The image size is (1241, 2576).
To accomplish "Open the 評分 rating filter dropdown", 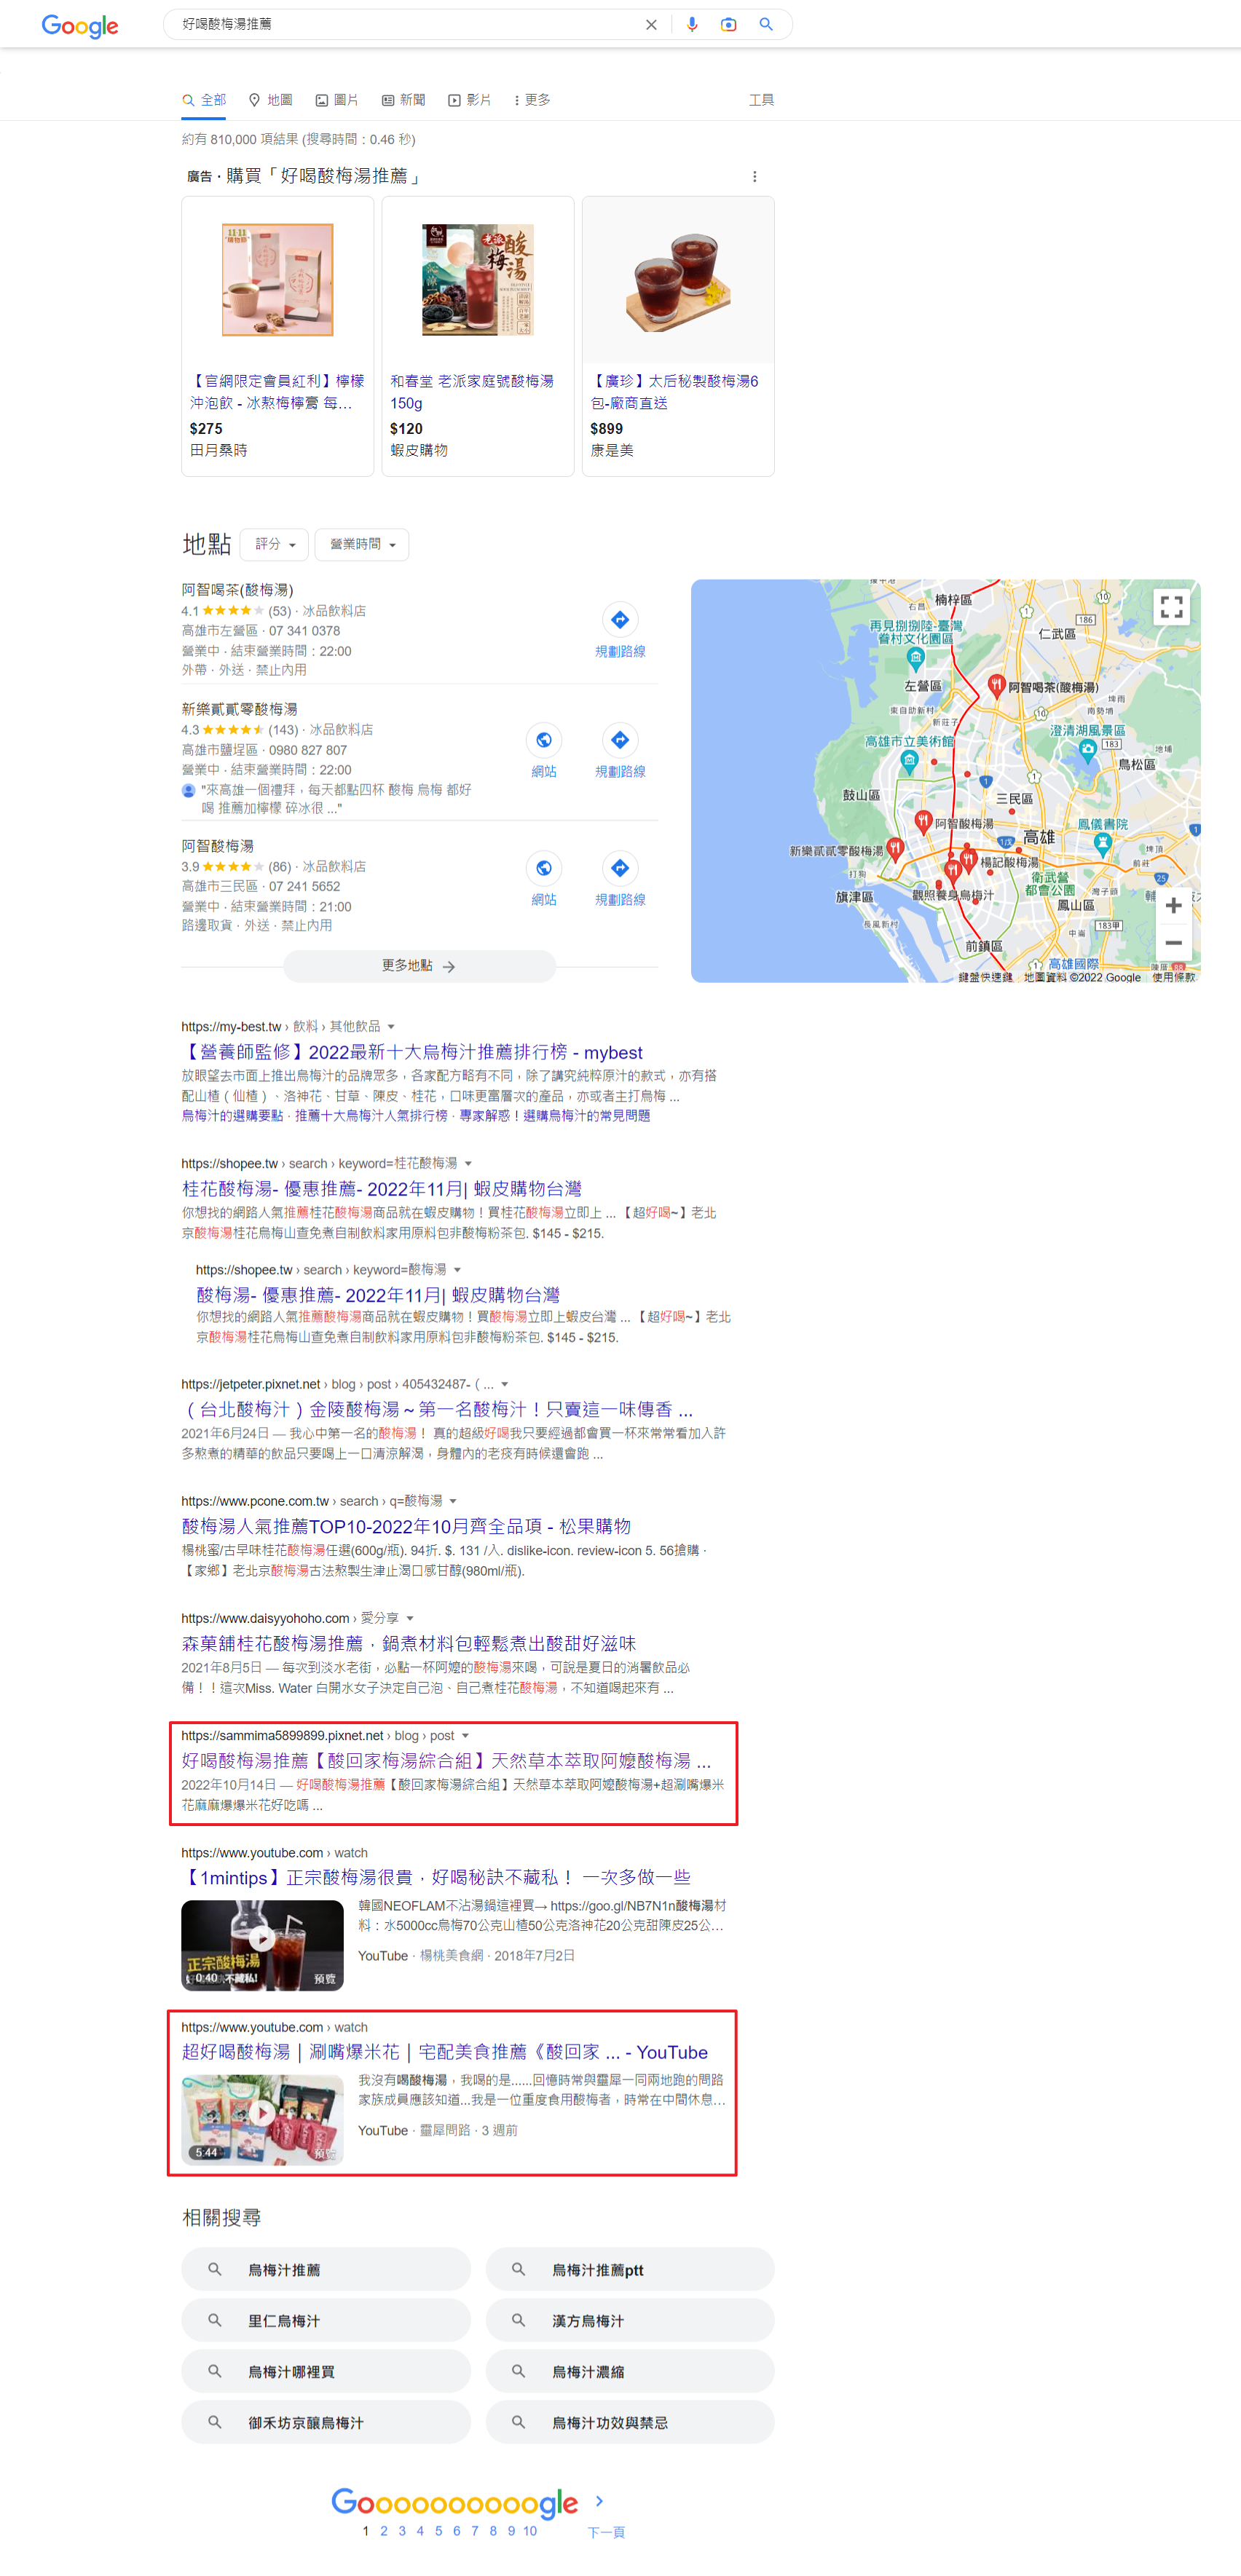I will (274, 544).
